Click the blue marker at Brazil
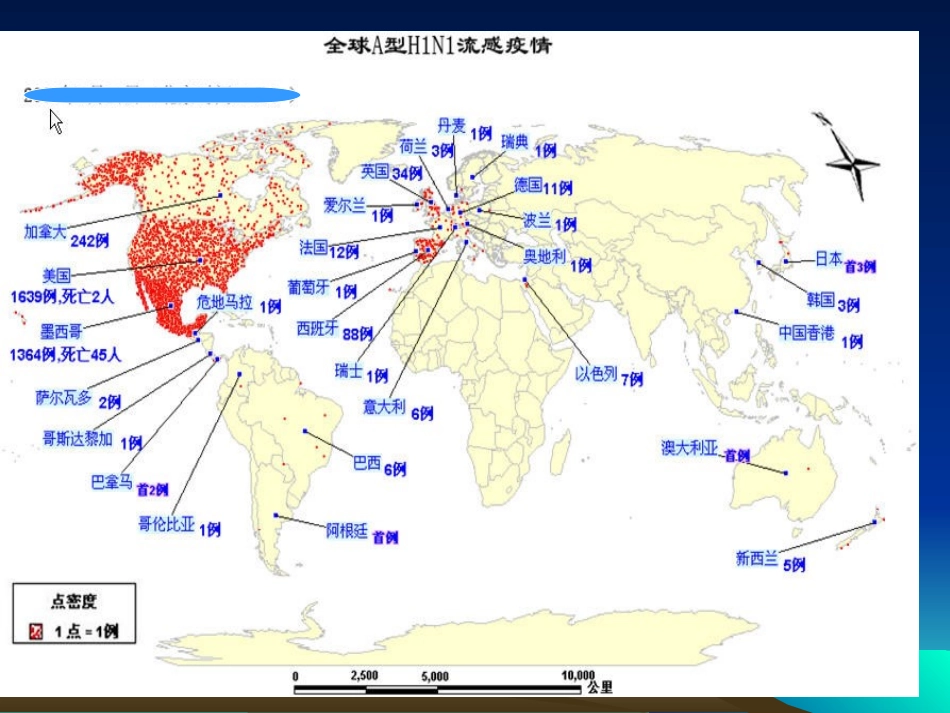 [305, 431]
